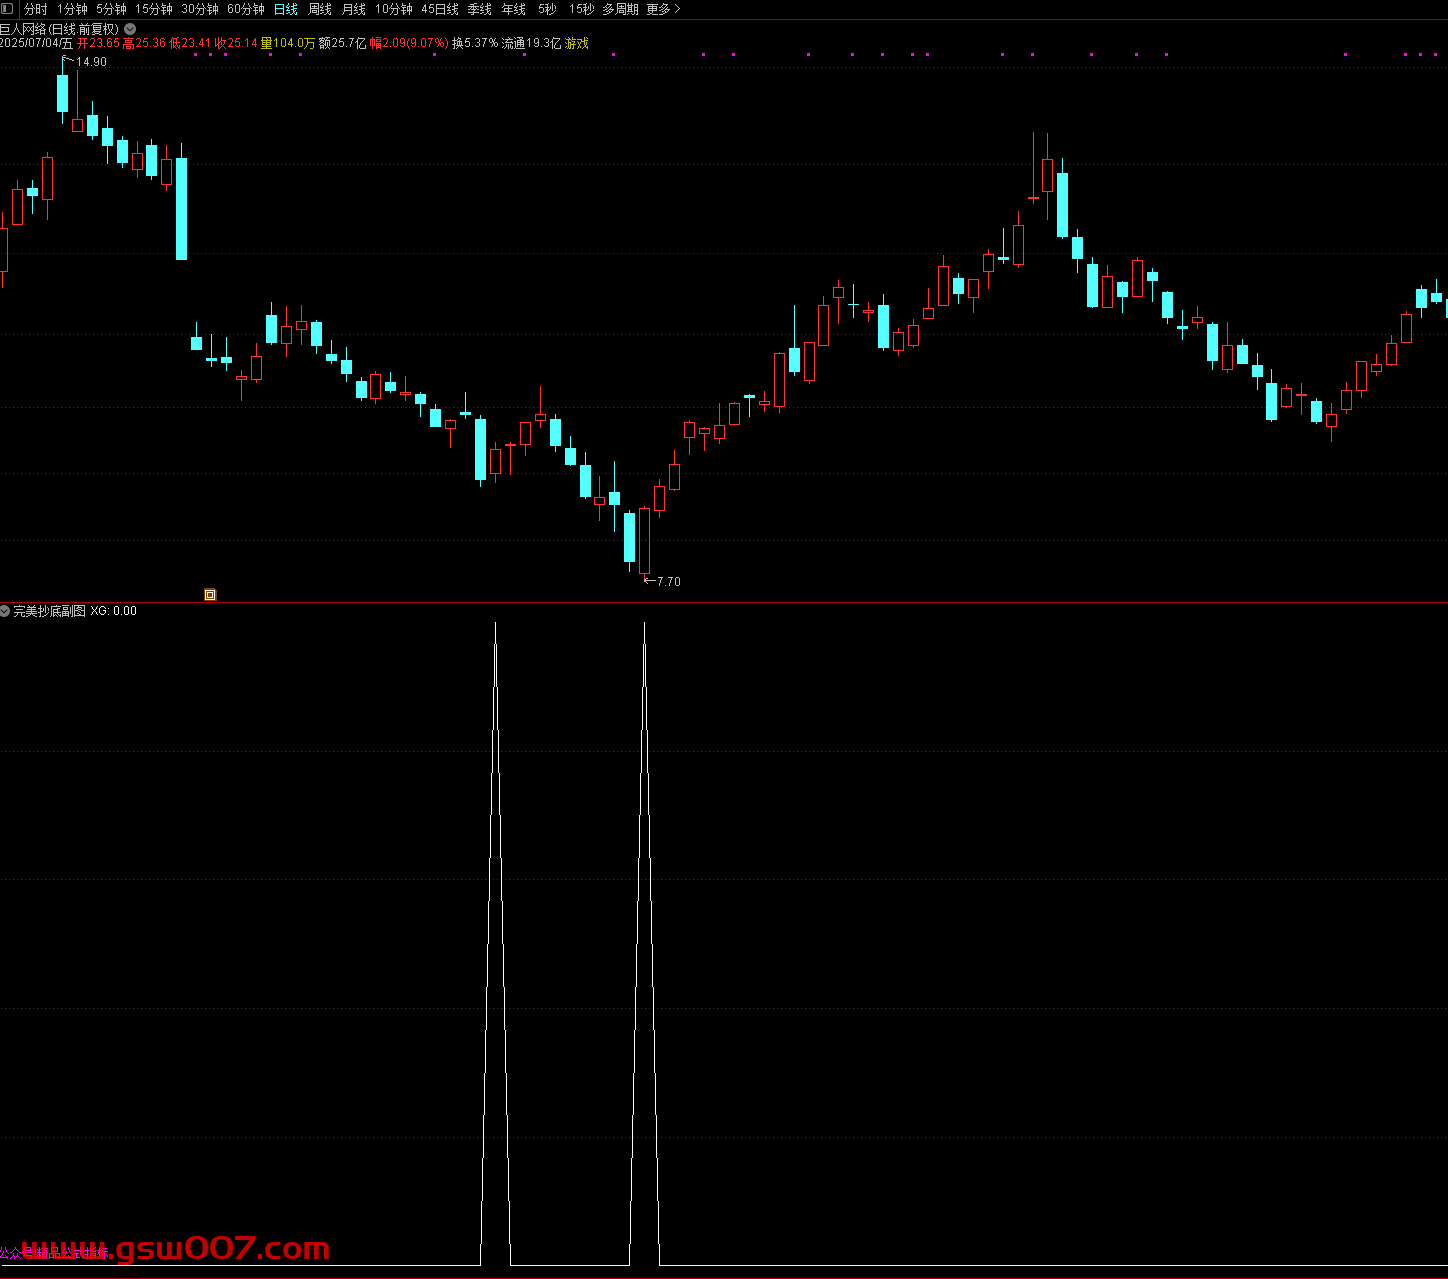Screen dimensions: 1448x1279
Task: Switch to the 年线 yearly tab
Action: (x=514, y=9)
